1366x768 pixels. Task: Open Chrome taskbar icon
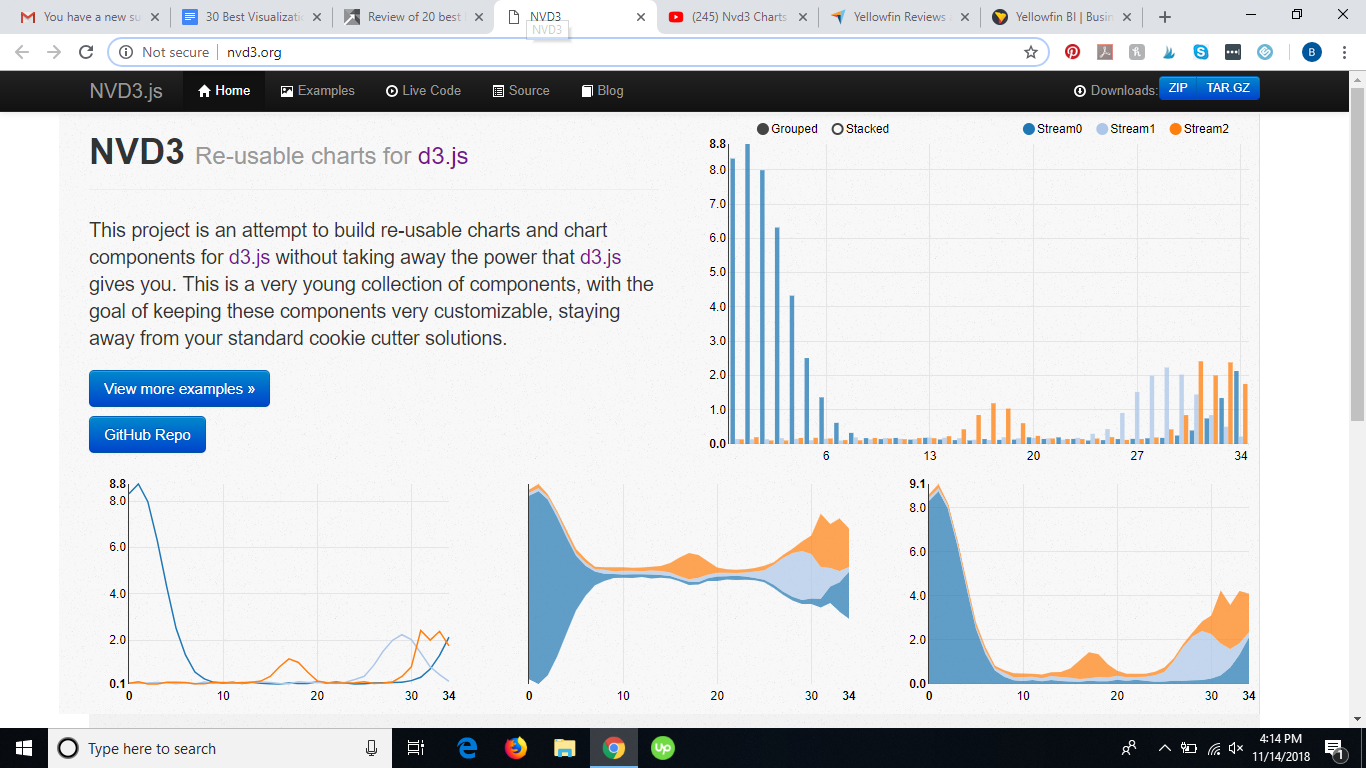[614, 748]
